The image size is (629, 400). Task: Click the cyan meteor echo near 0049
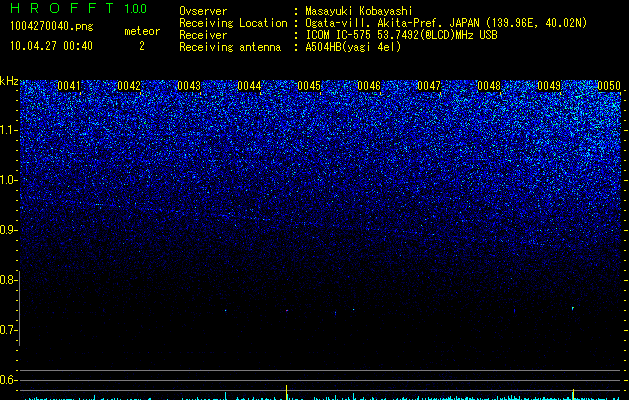click(573, 309)
